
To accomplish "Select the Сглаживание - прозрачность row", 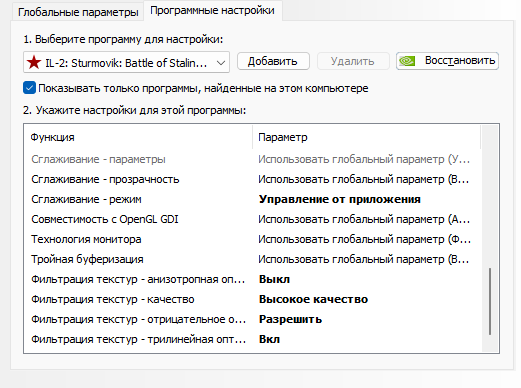I will [253, 179].
